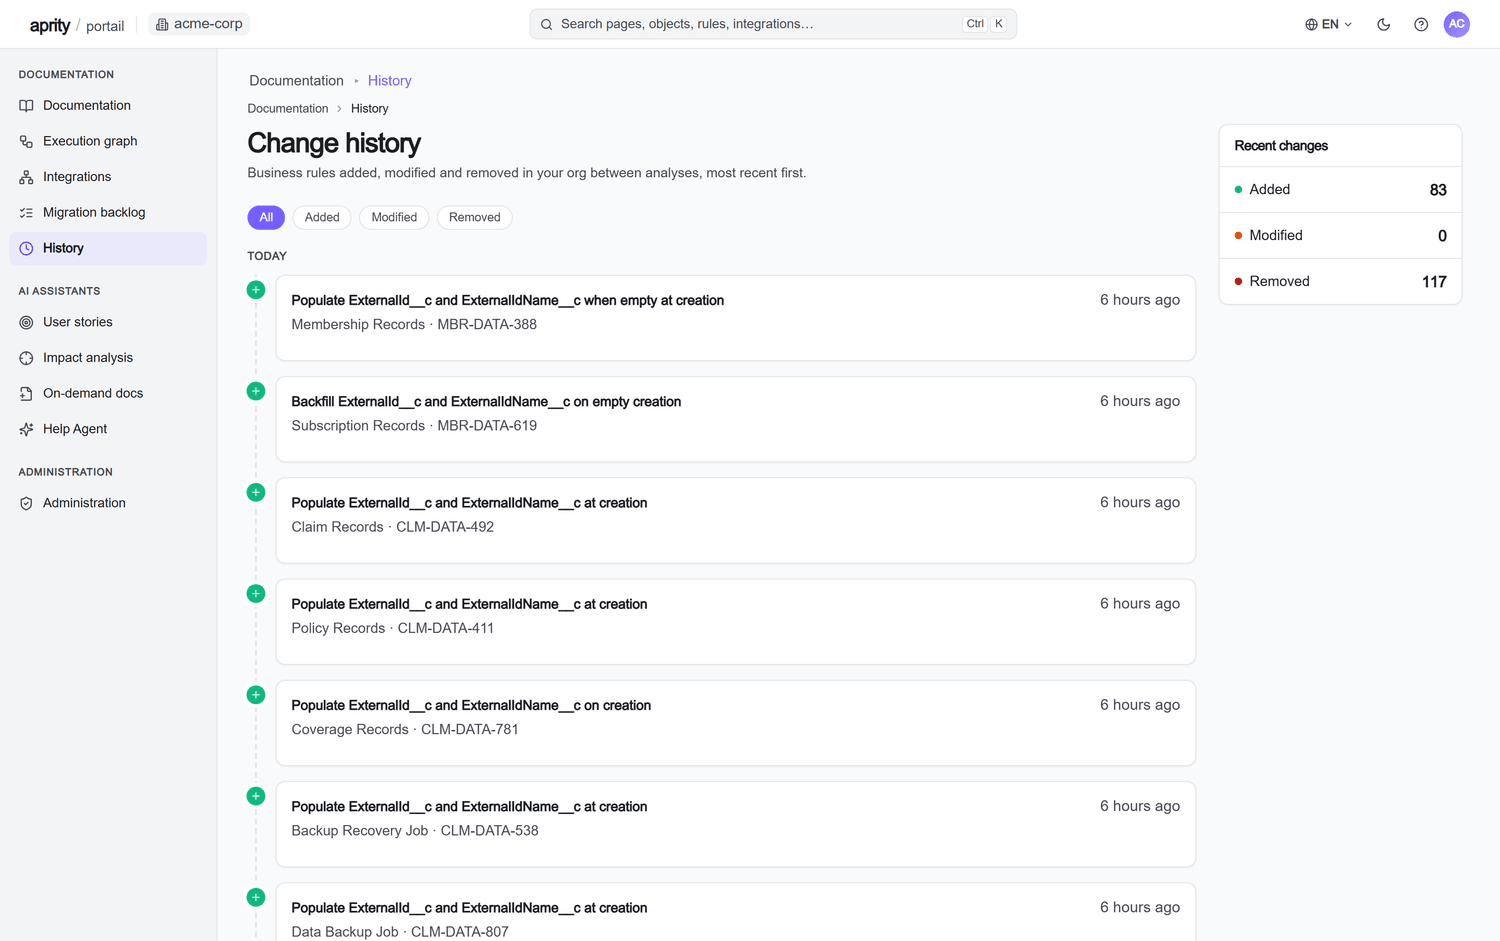This screenshot has width=1500, height=941.
Task: Click the added marker for MBR-DATA-619 entry
Action: (x=256, y=391)
